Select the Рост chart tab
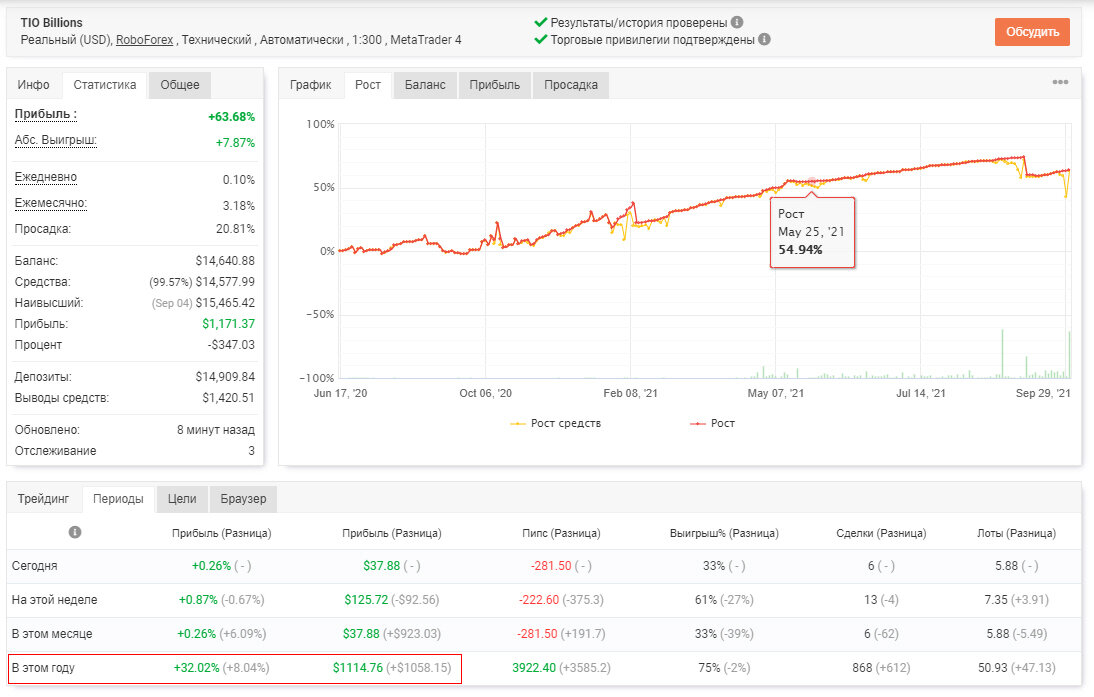The height and width of the screenshot is (697, 1094). pyautogui.click(x=368, y=85)
